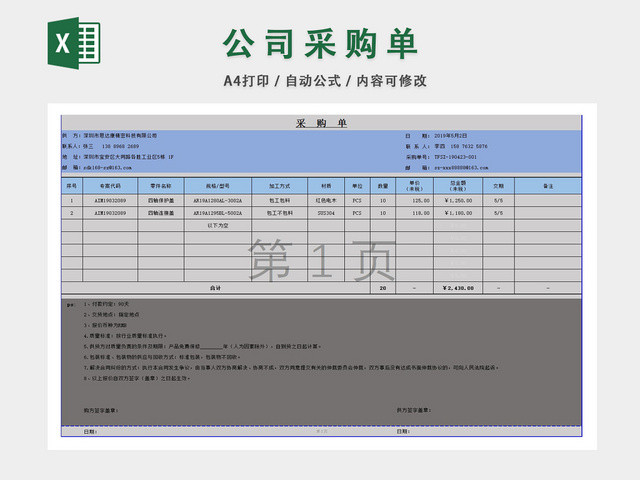Select the 零件名称 column header

[161, 186]
